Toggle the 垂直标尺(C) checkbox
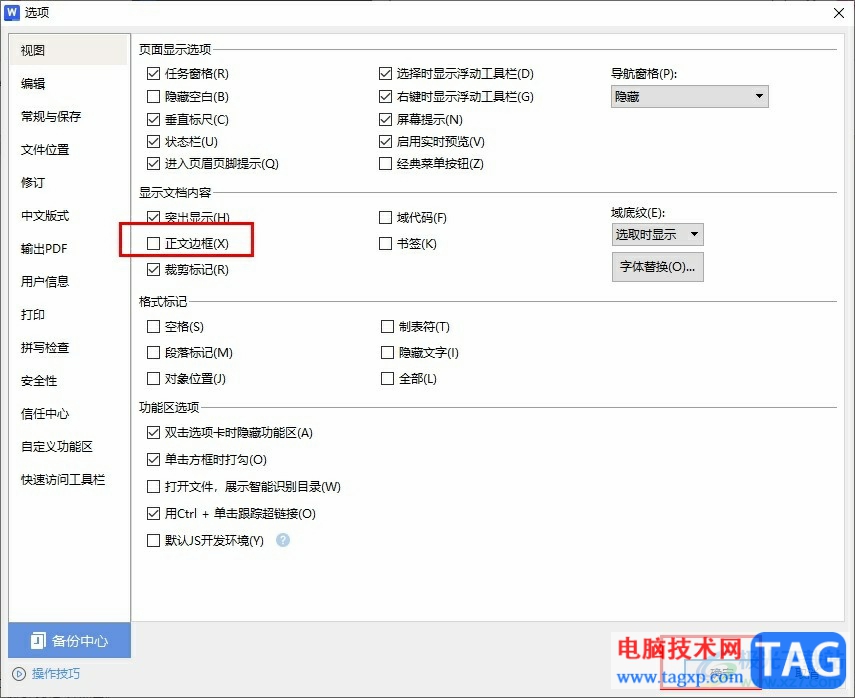The width and height of the screenshot is (855, 698). pyautogui.click(x=153, y=119)
